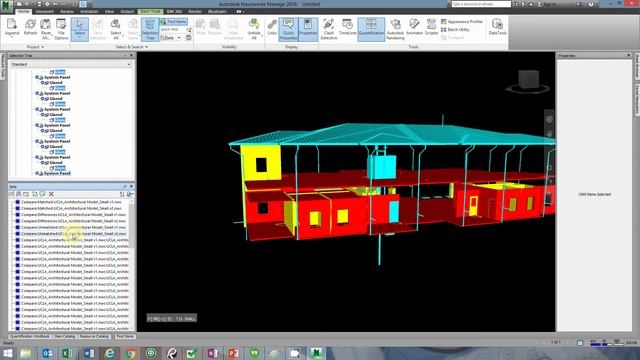Open the import/export dropdown in the Sets panel
The height and width of the screenshot is (360, 640).
[130, 194]
